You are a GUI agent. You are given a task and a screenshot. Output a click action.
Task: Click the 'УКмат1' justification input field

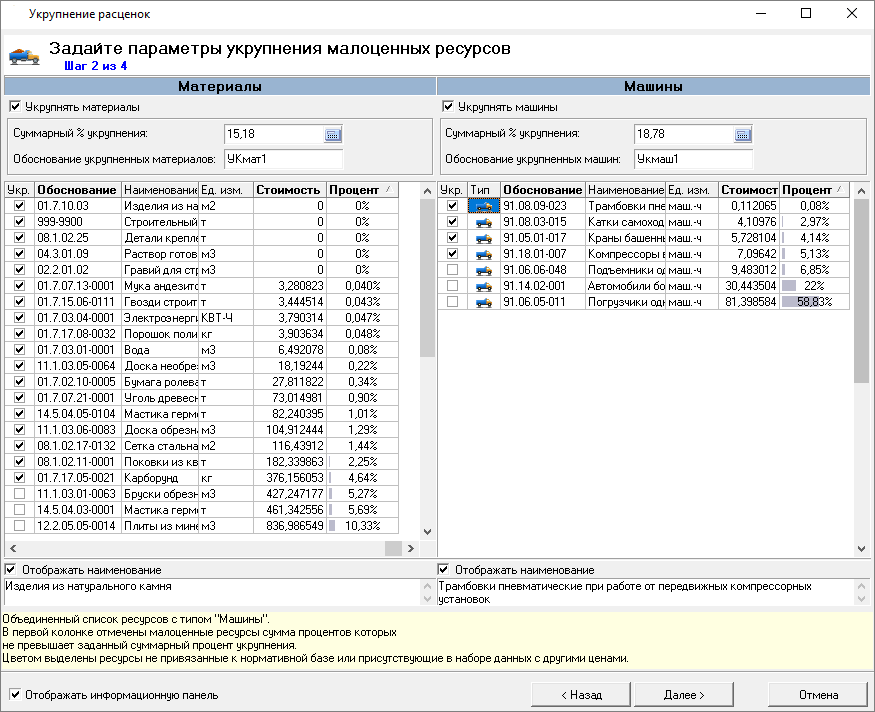[283, 159]
